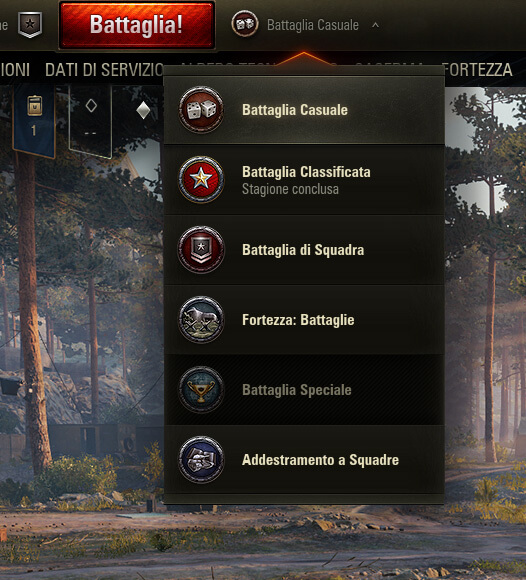The image size is (526, 580).
Task: Choose Addestramento a Squadre option
Action: [304, 460]
